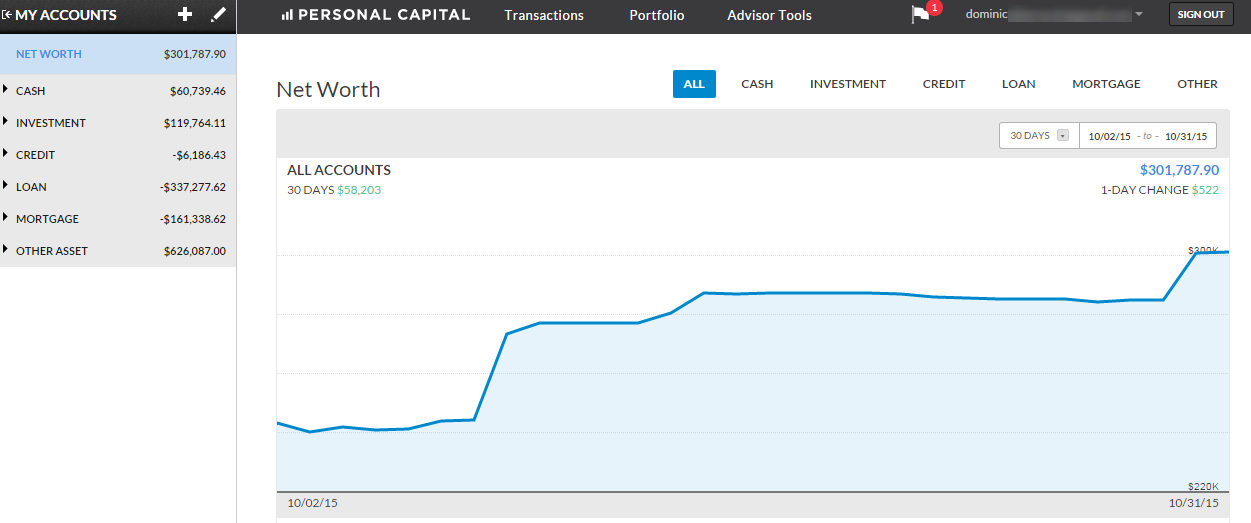Click the Other Asset balance $626,087.00

tap(195, 251)
